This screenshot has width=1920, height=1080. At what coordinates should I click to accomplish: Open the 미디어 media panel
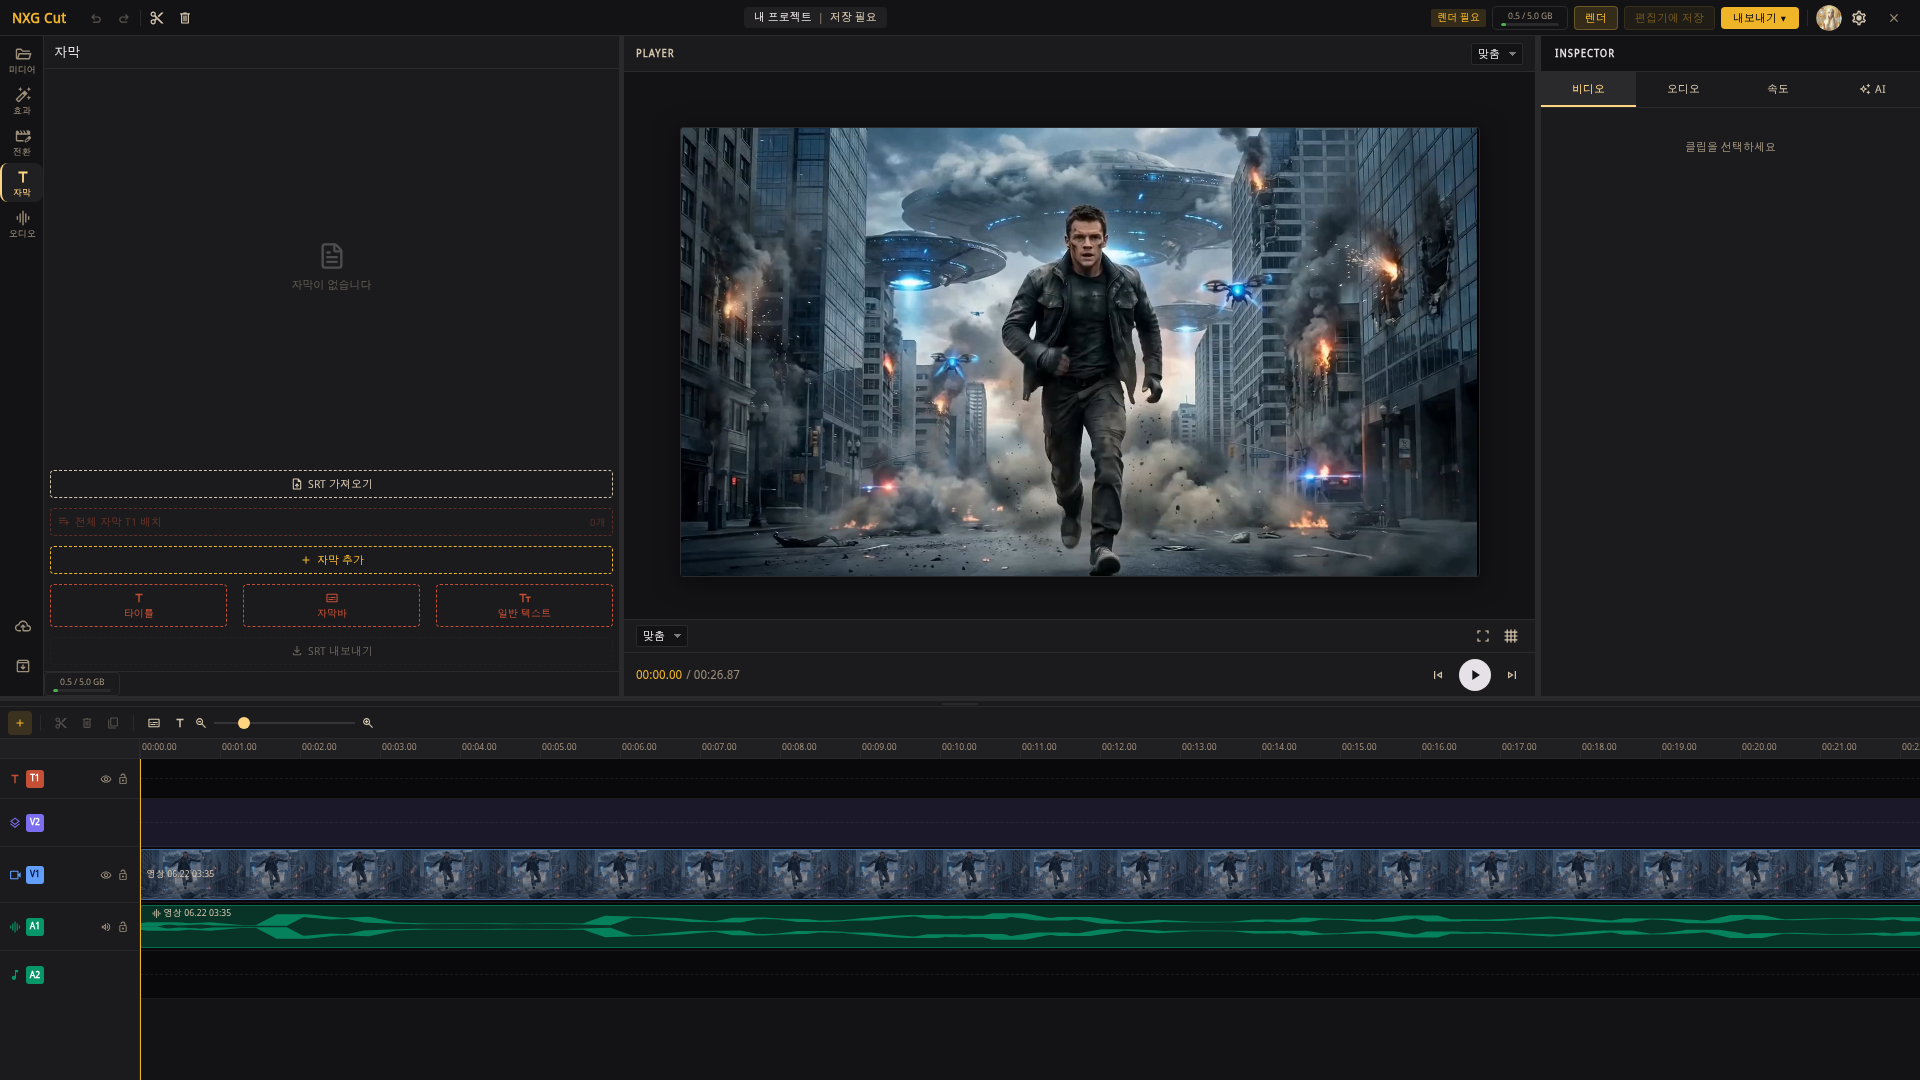click(22, 60)
